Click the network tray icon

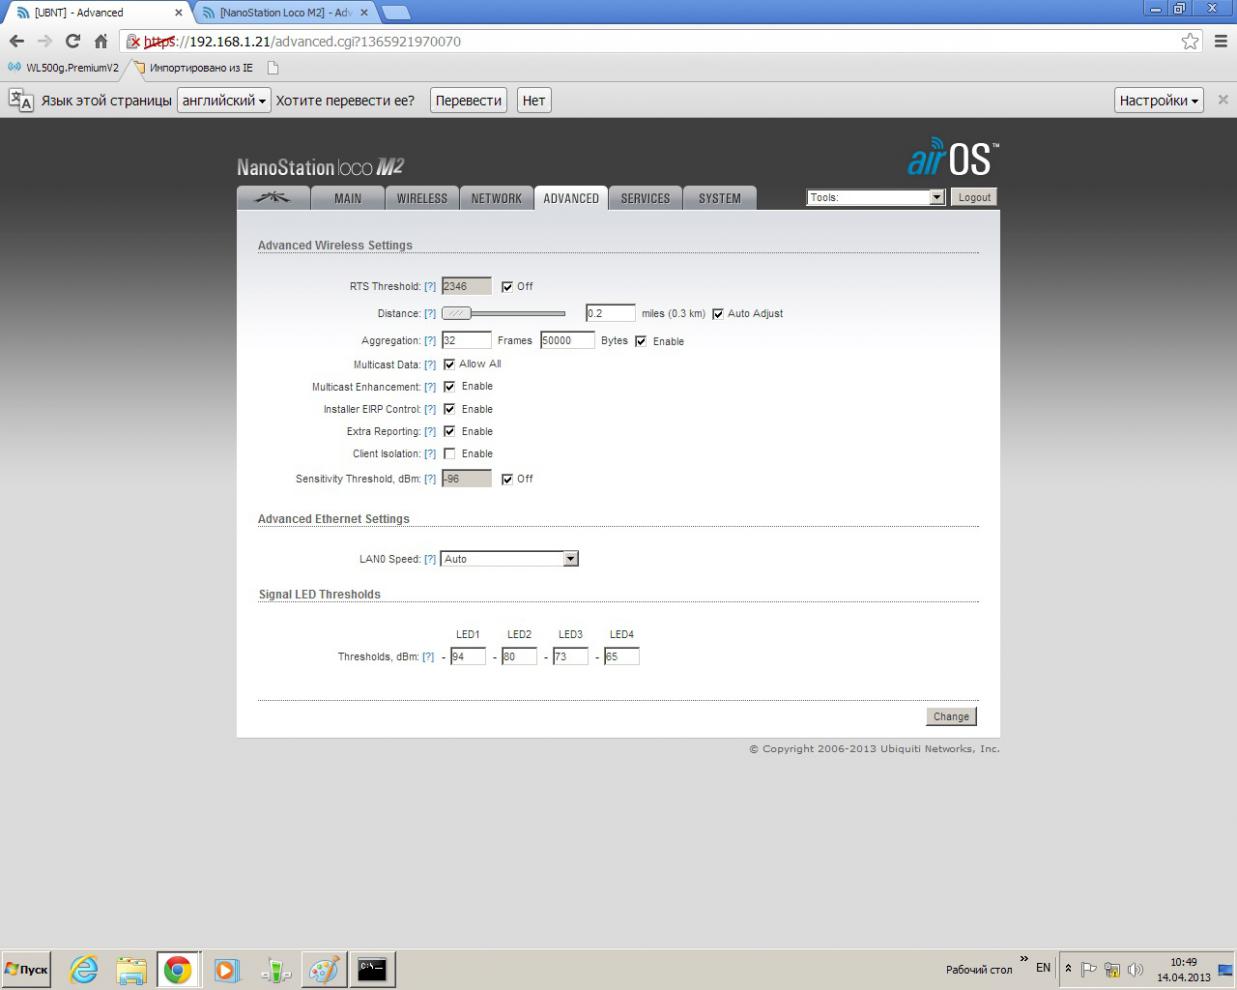tap(1112, 969)
